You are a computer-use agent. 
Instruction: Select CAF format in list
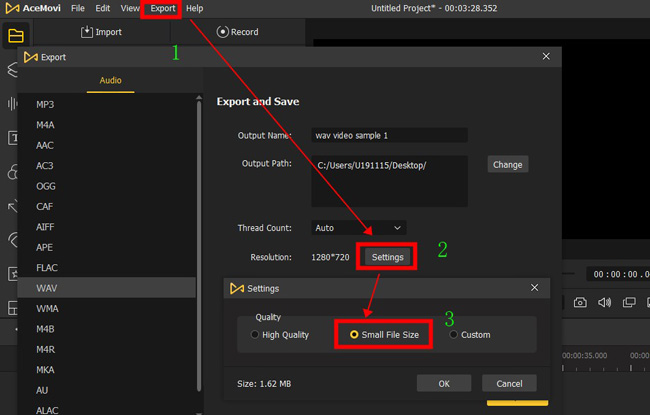[107, 206]
